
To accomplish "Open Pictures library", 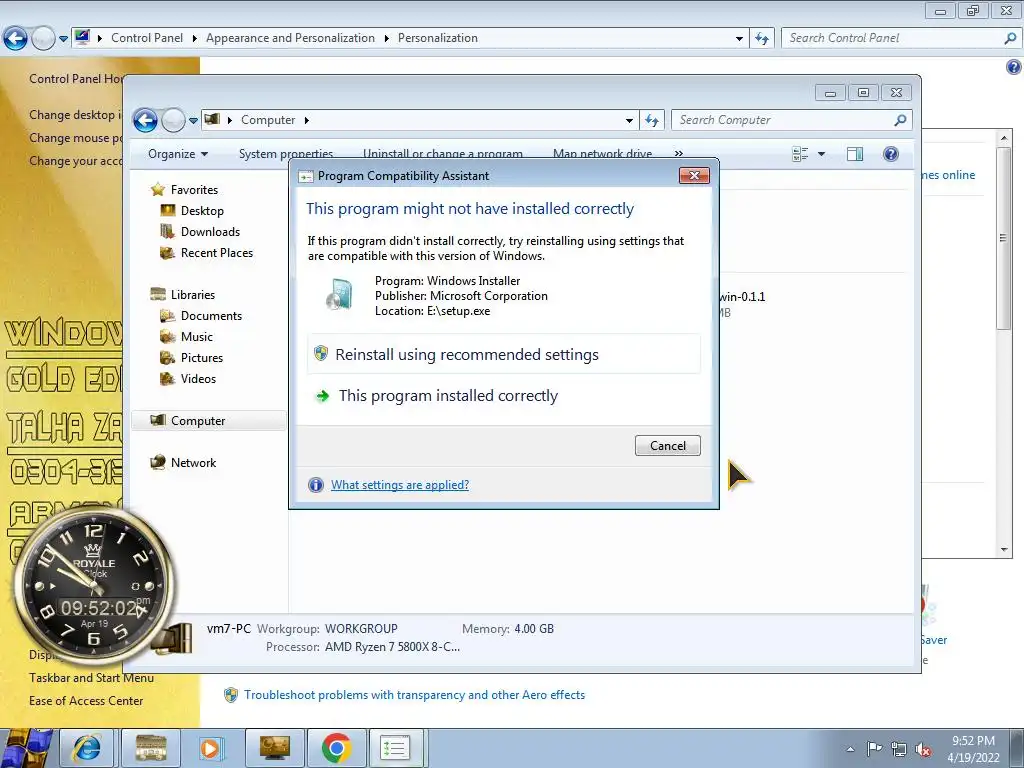I will click(201, 357).
